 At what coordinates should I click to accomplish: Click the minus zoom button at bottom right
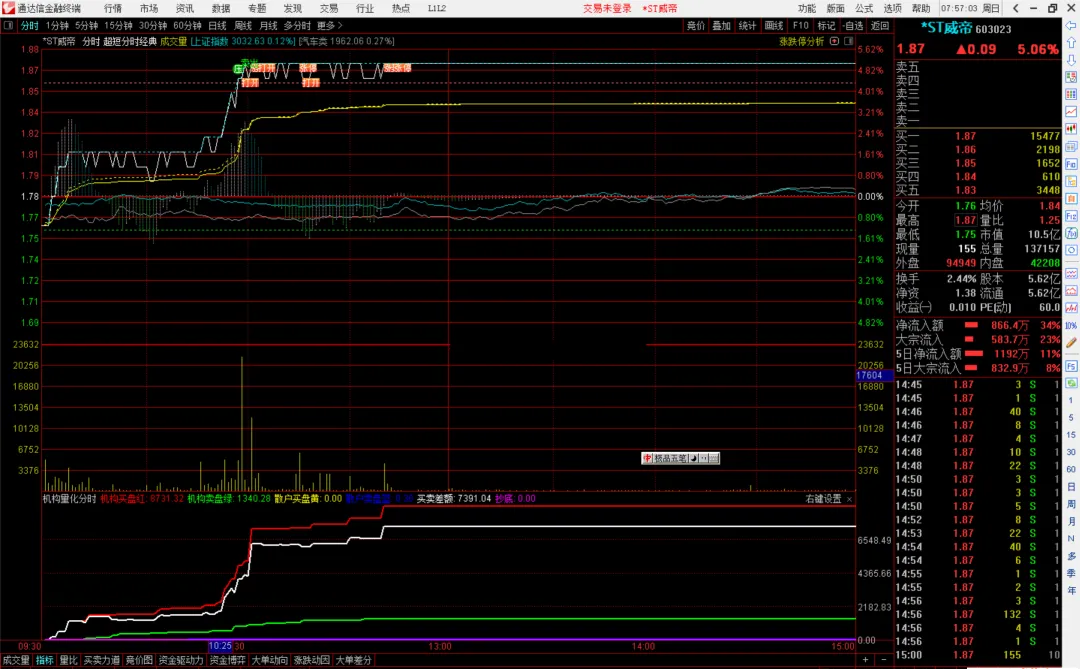(x=884, y=660)
